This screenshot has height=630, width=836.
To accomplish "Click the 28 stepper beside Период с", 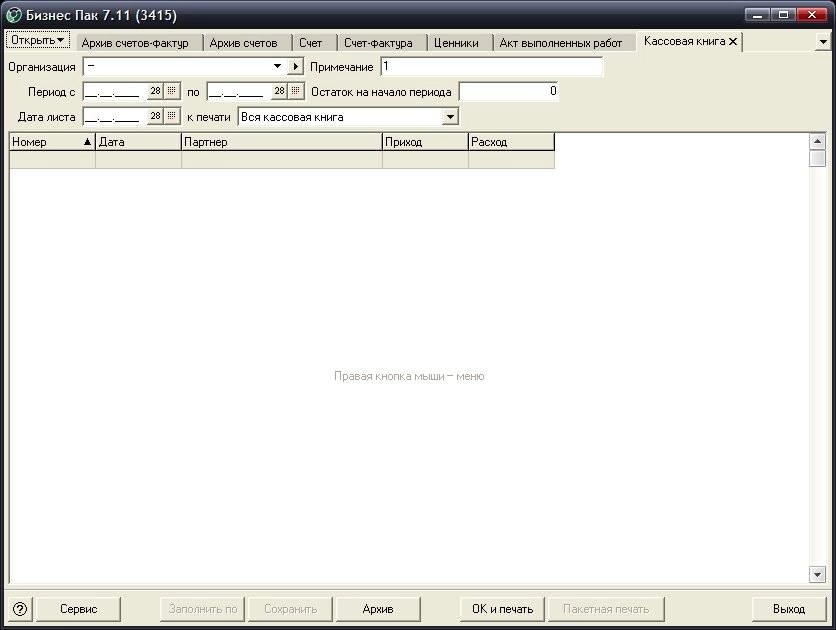I will (155, 91).
